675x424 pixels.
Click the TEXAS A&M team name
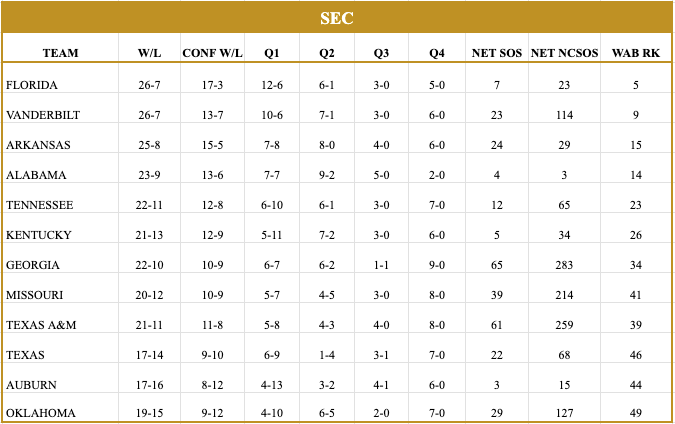point(39,325)
